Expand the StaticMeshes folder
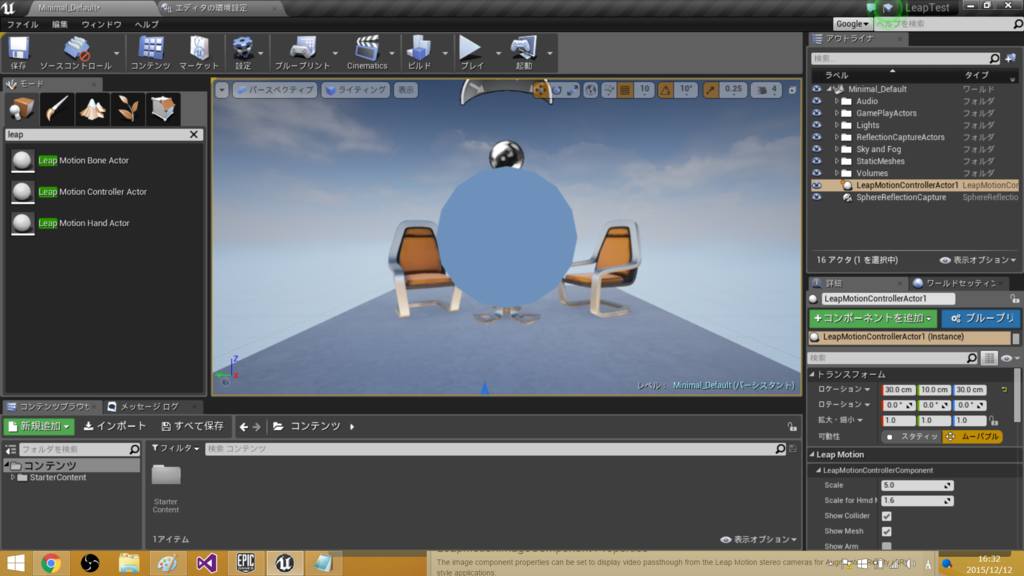Screen dimensions: 1024x576 coord(837,161)
